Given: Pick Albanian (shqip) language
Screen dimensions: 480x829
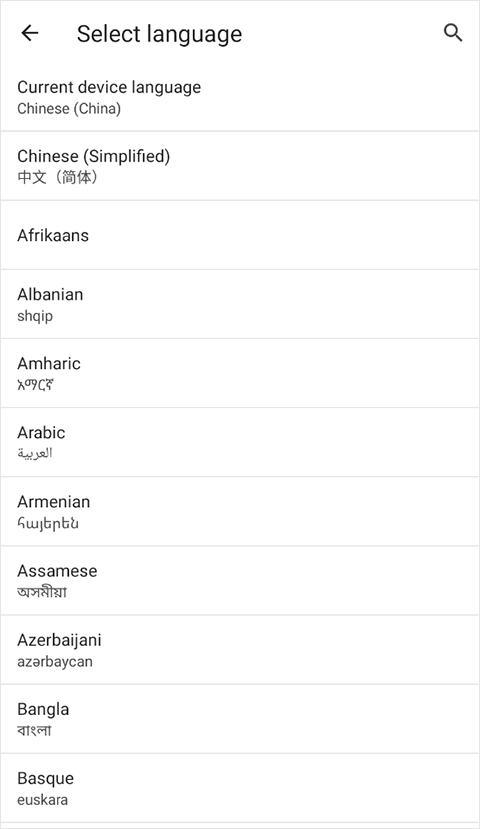Looking at the screenshot, I should [240, 305].
